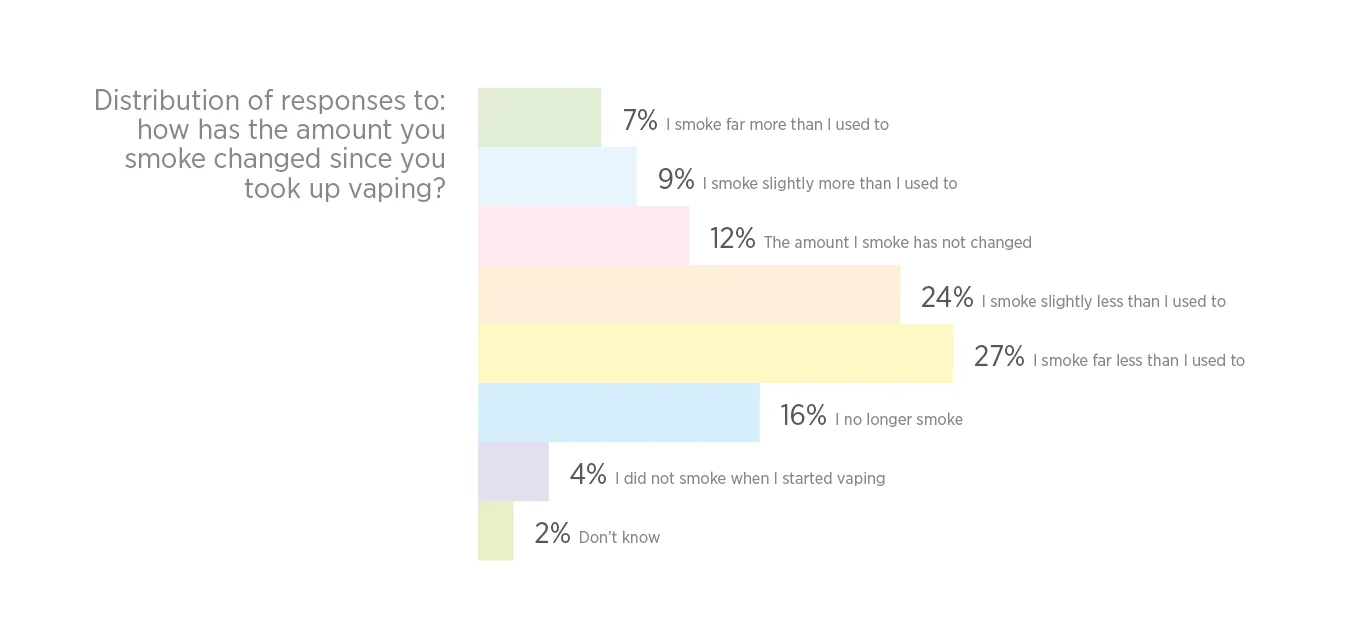Click the purple 4% bar
Image resolution: width=1355 pixels, height=624 pixels.
pos(513,471)
